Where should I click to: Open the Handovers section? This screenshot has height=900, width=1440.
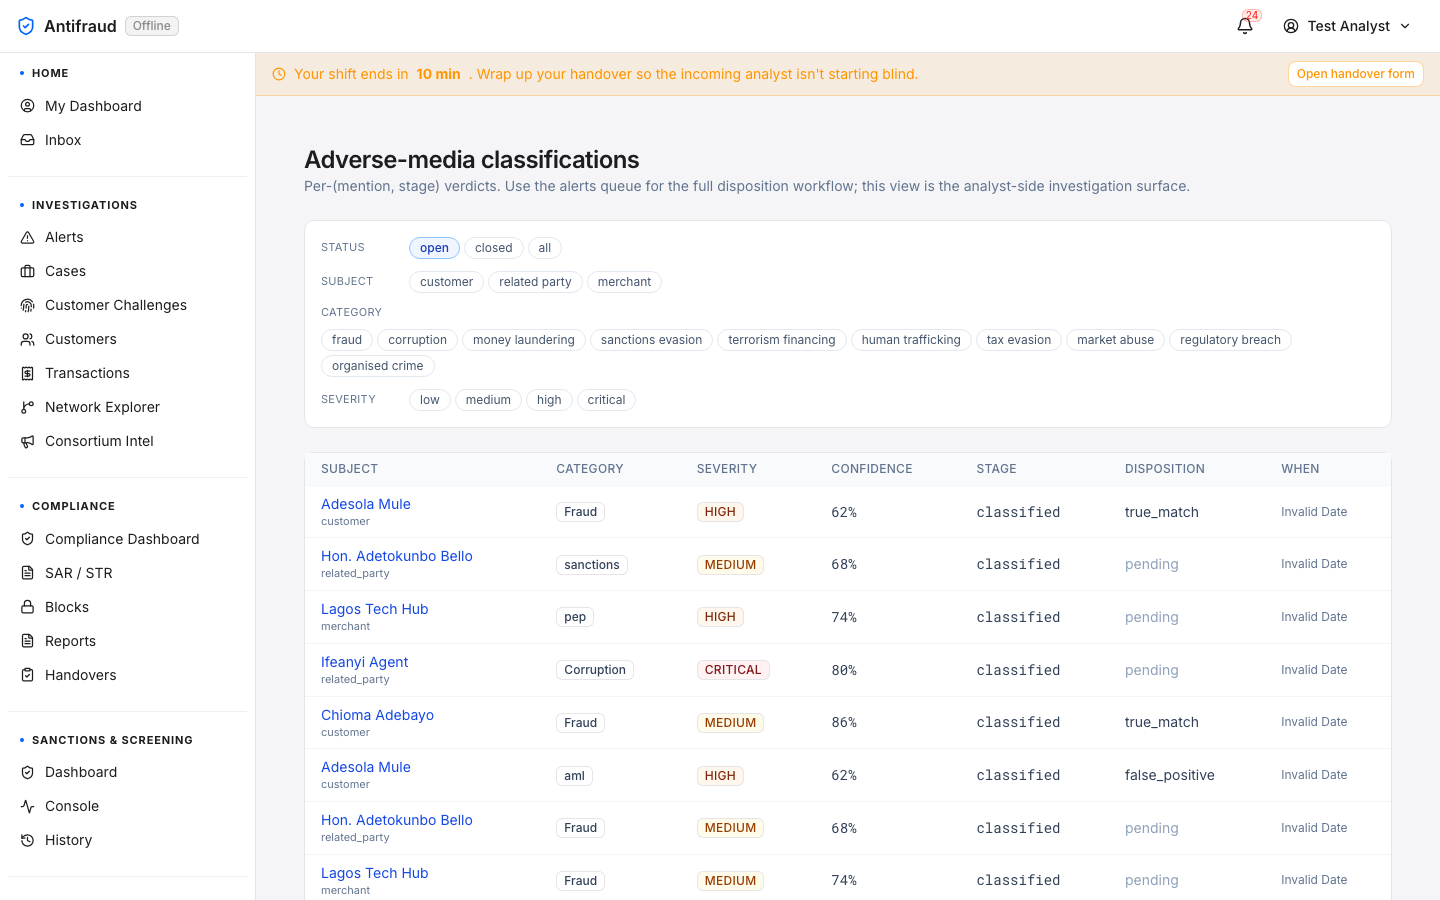(127, 675)
